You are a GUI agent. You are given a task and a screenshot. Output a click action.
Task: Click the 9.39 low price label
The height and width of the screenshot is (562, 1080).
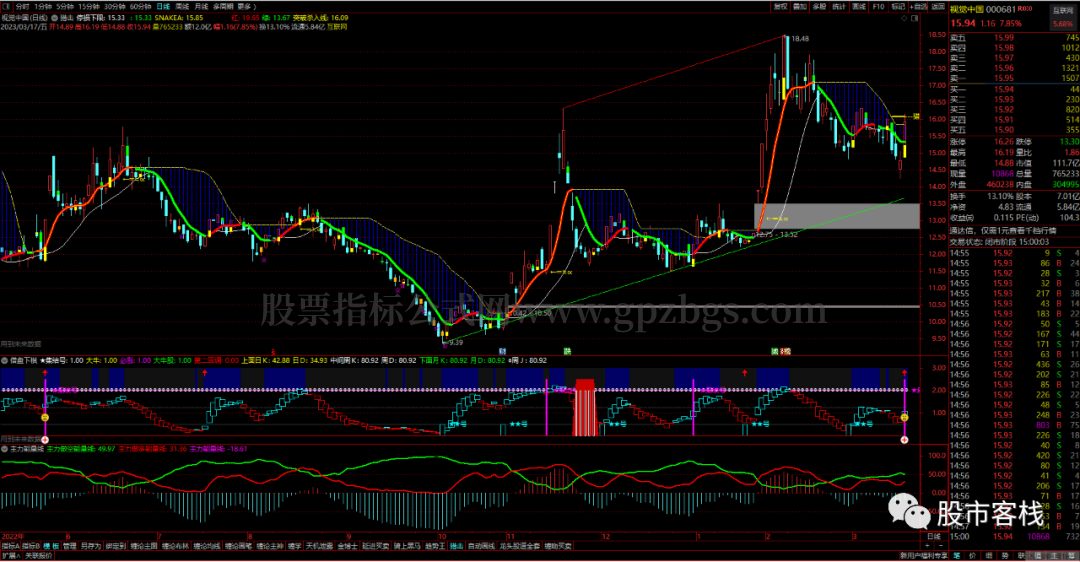tap(455, 342)
